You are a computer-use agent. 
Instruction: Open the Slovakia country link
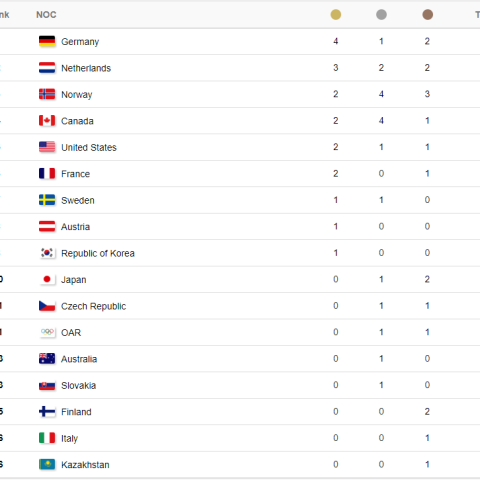[79, 385]
